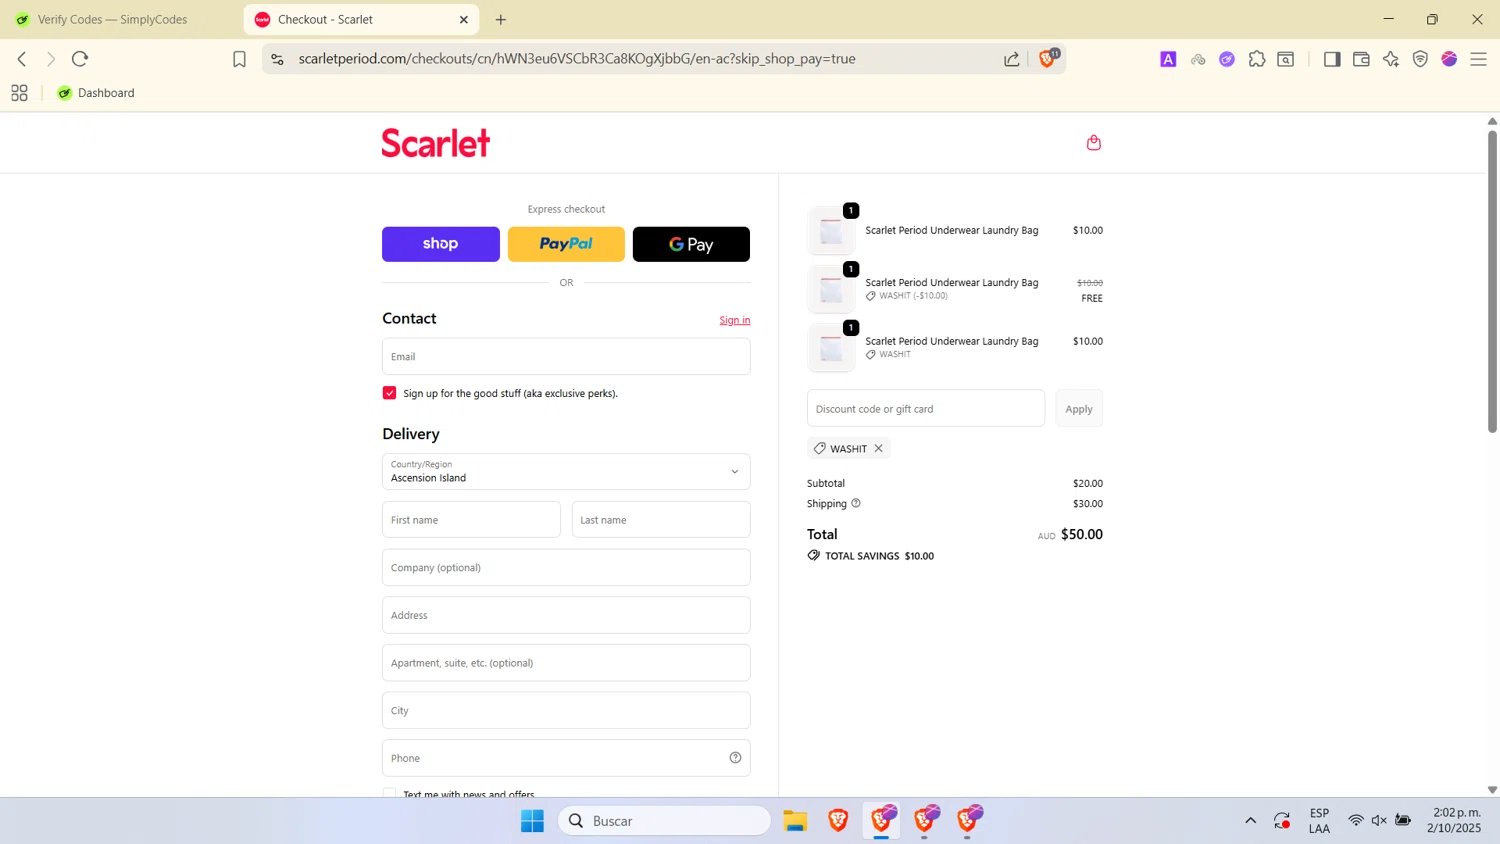Click the Windows taskbar search box
Image resolution: width=1500 pixels, height=844 pixels.
pyautogui.click(x=665, y=821)
